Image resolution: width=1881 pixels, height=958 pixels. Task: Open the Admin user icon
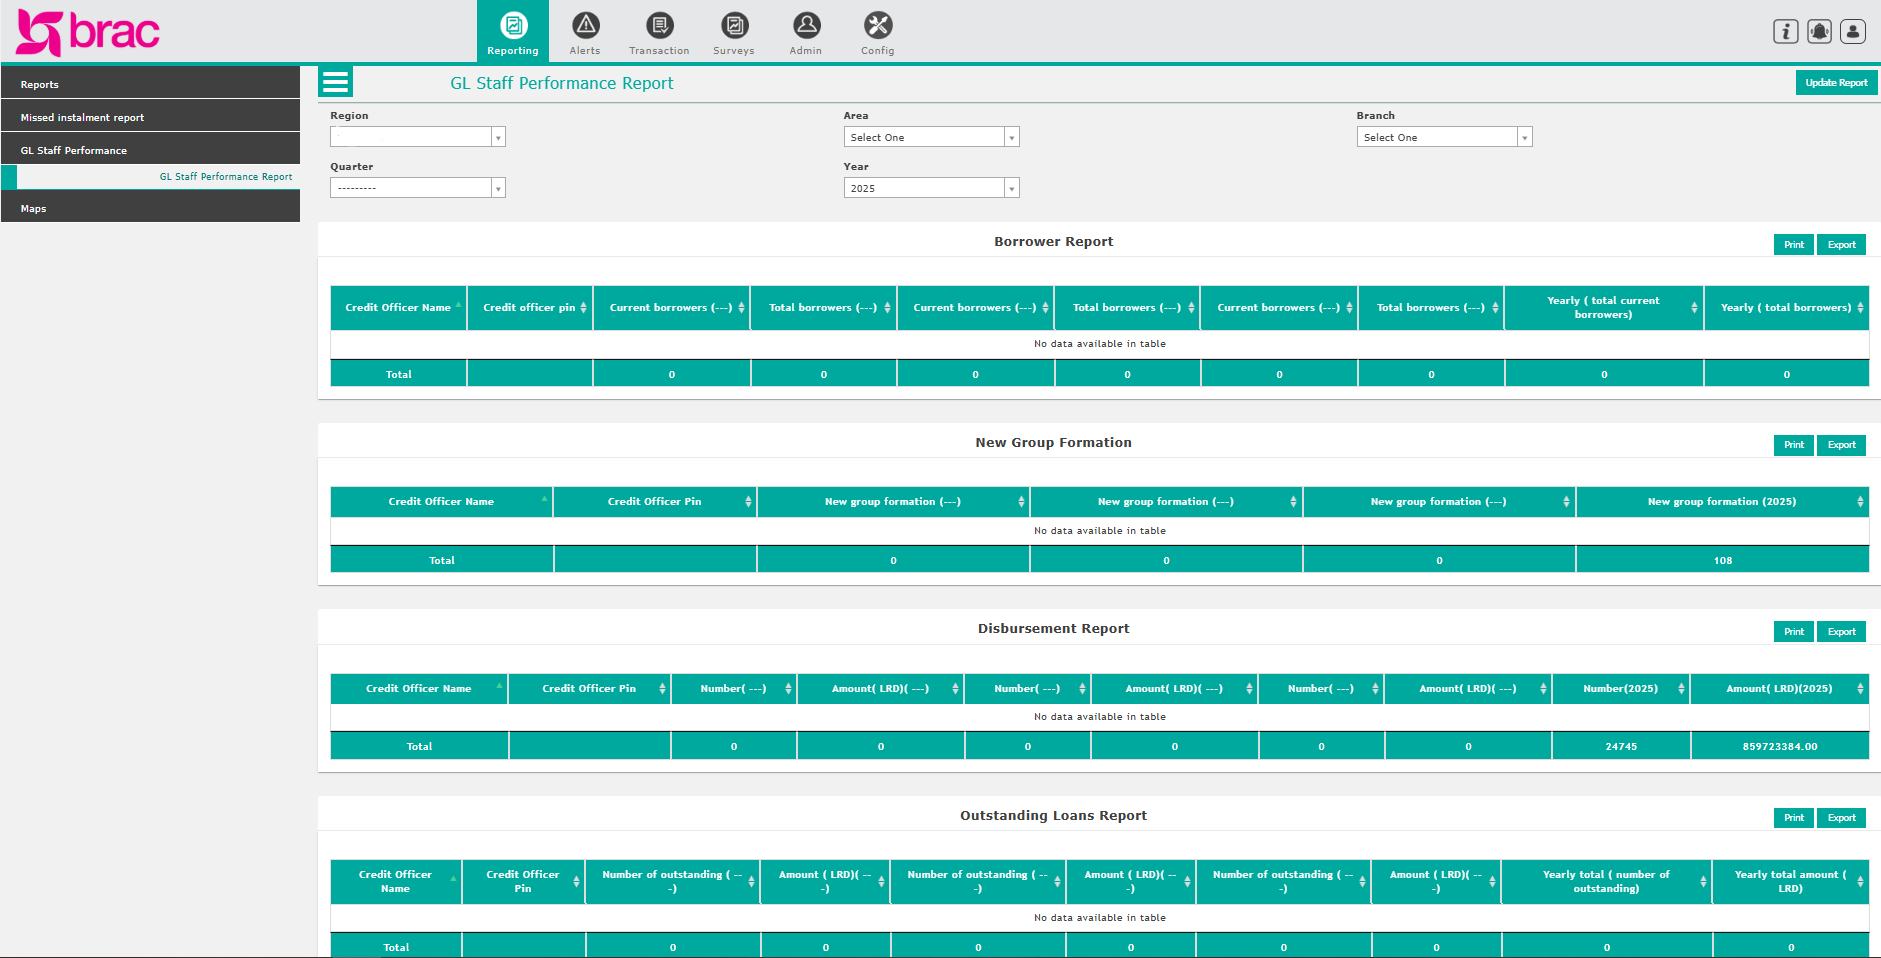click(x=806, y=26)
